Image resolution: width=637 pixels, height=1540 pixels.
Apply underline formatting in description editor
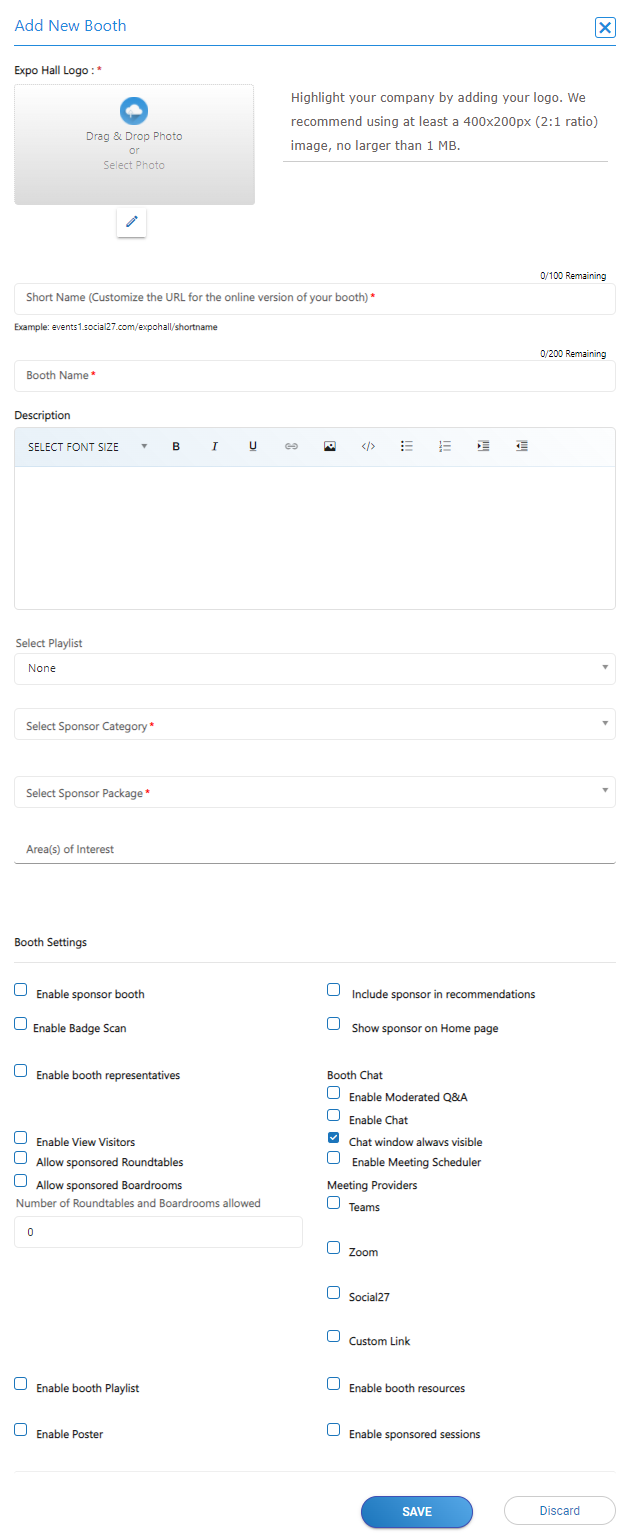point(253,447)
